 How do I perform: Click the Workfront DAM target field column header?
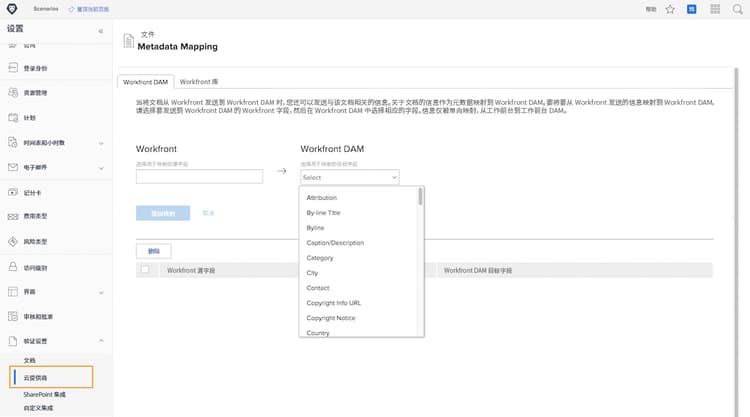477,270
